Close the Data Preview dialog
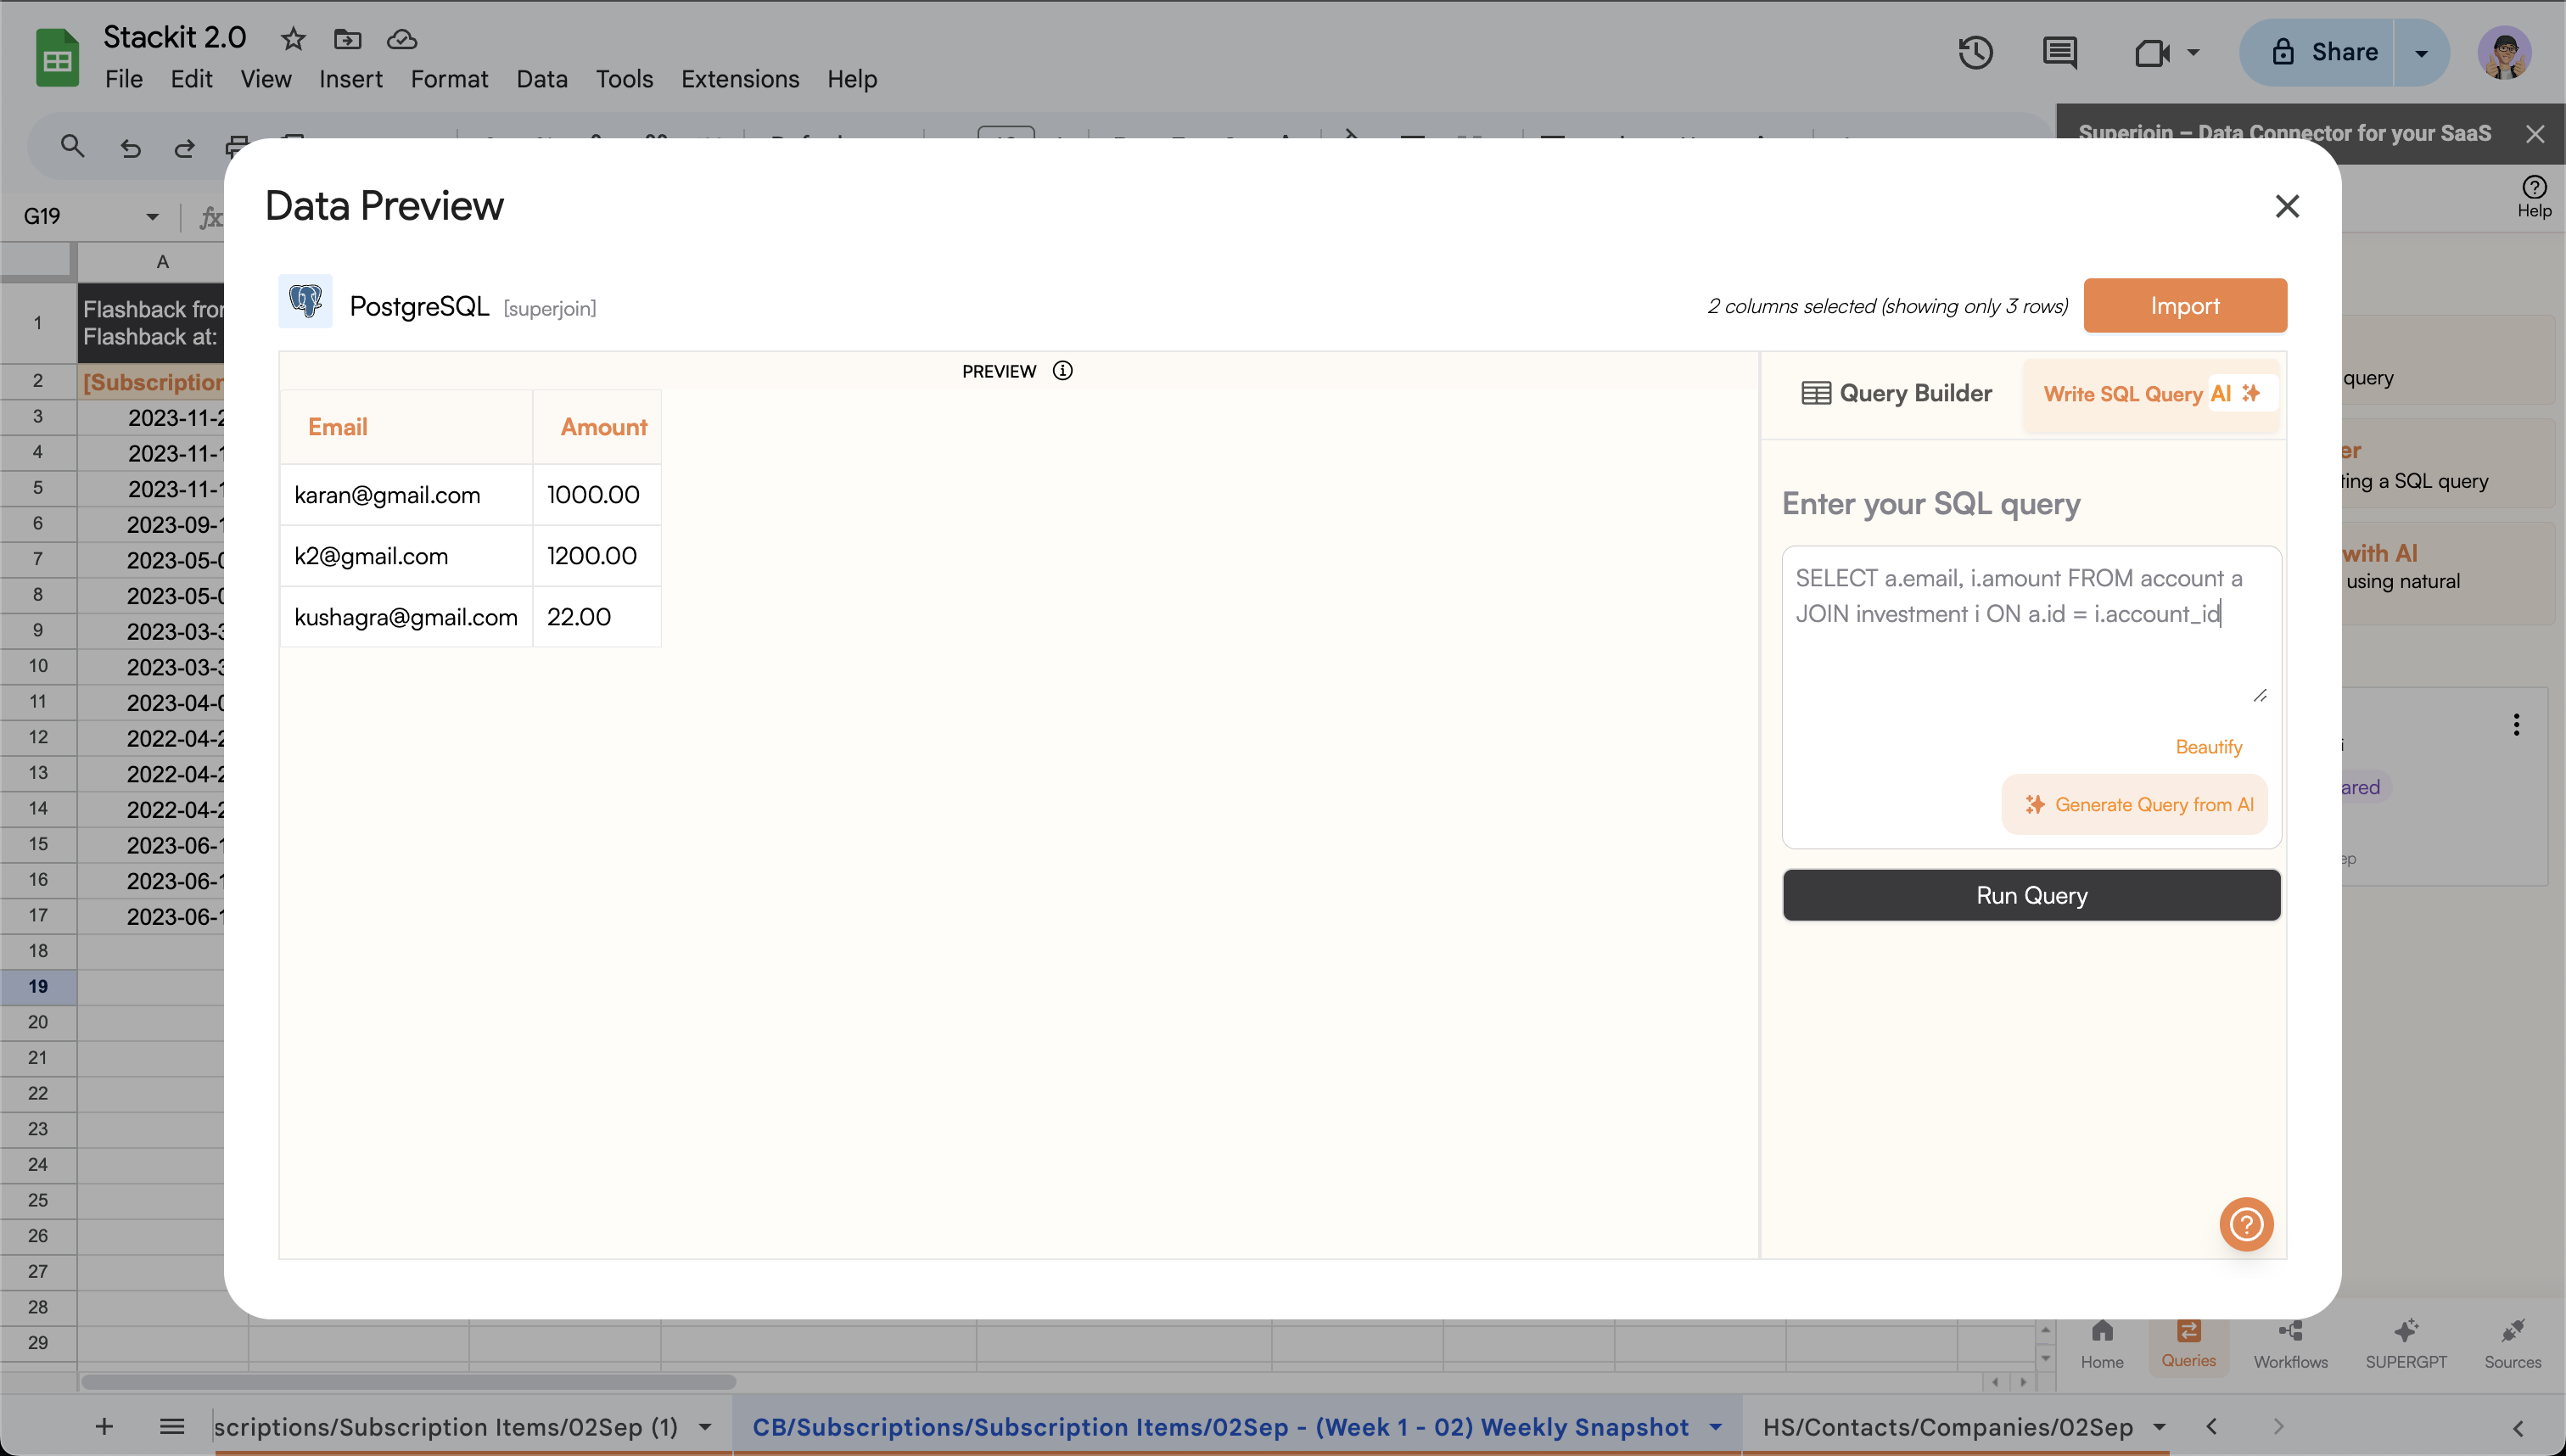2566x1456 pixels. click(2287, 206)
